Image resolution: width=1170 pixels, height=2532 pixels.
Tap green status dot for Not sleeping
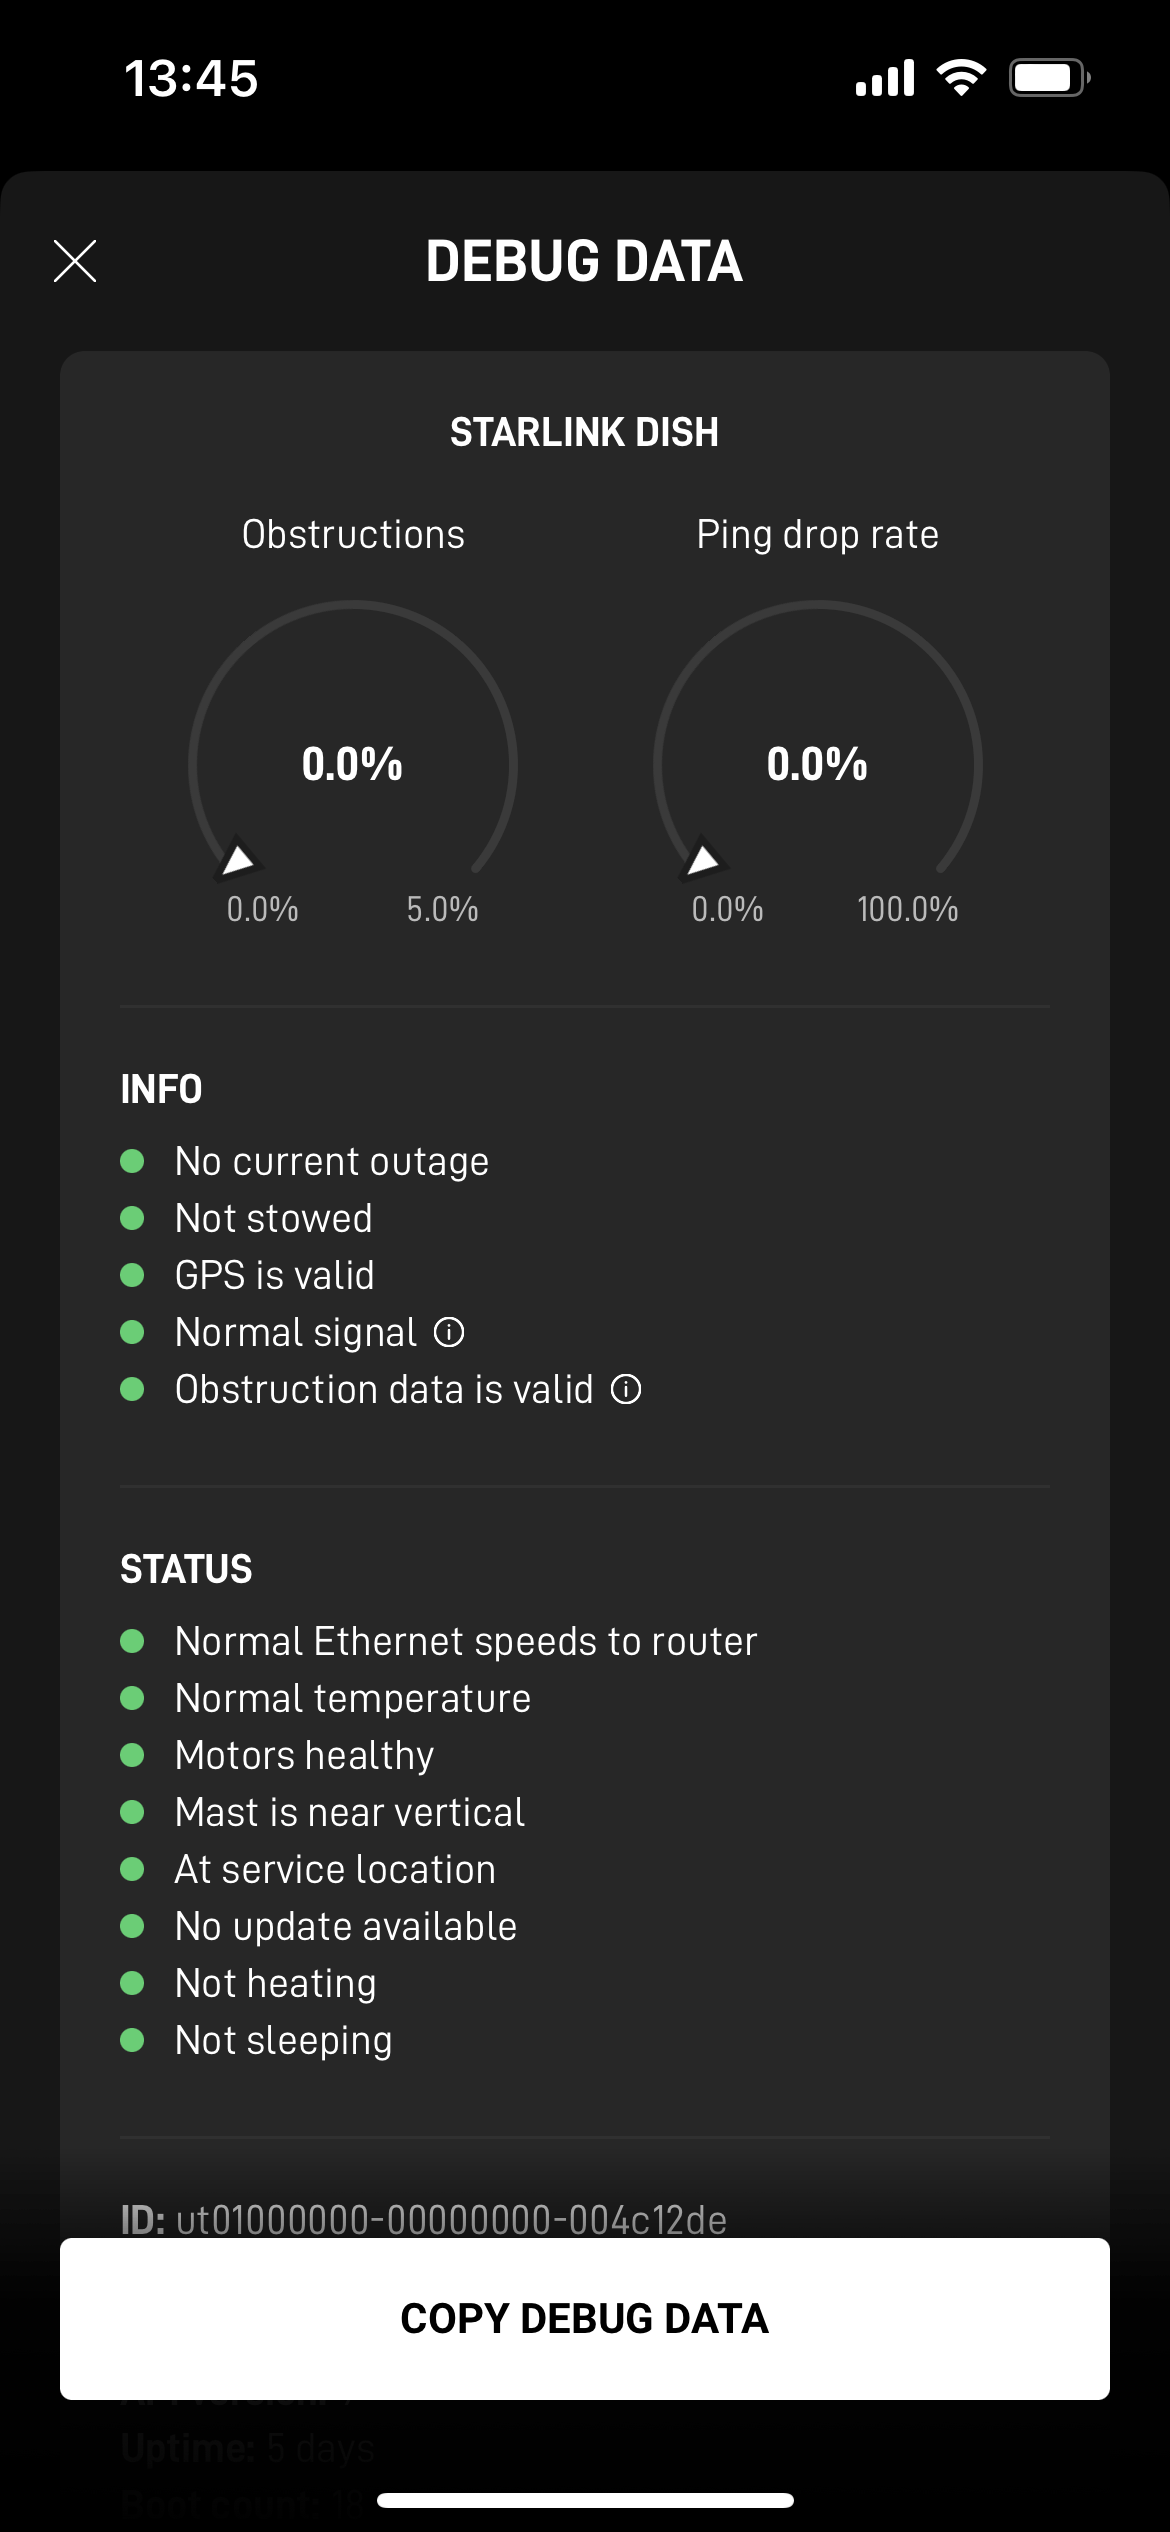tap(132, 2040)
